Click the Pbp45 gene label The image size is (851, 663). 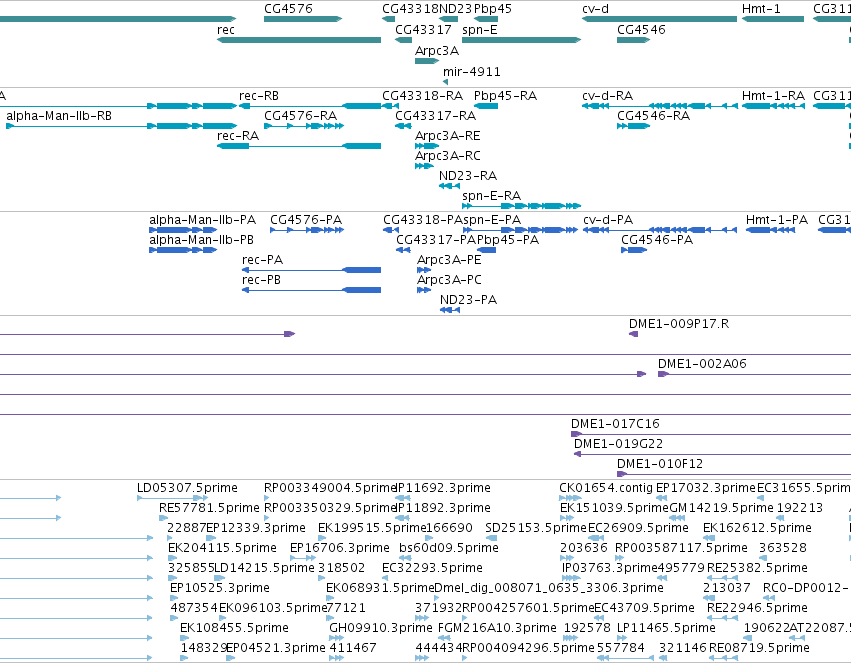click(x=493, y=9)
